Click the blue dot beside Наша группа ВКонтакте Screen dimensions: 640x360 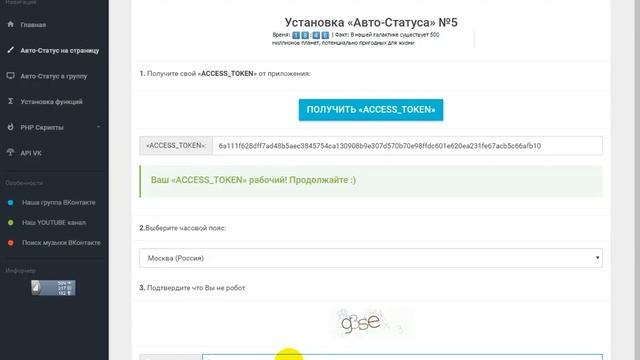(x=11, y=202)
